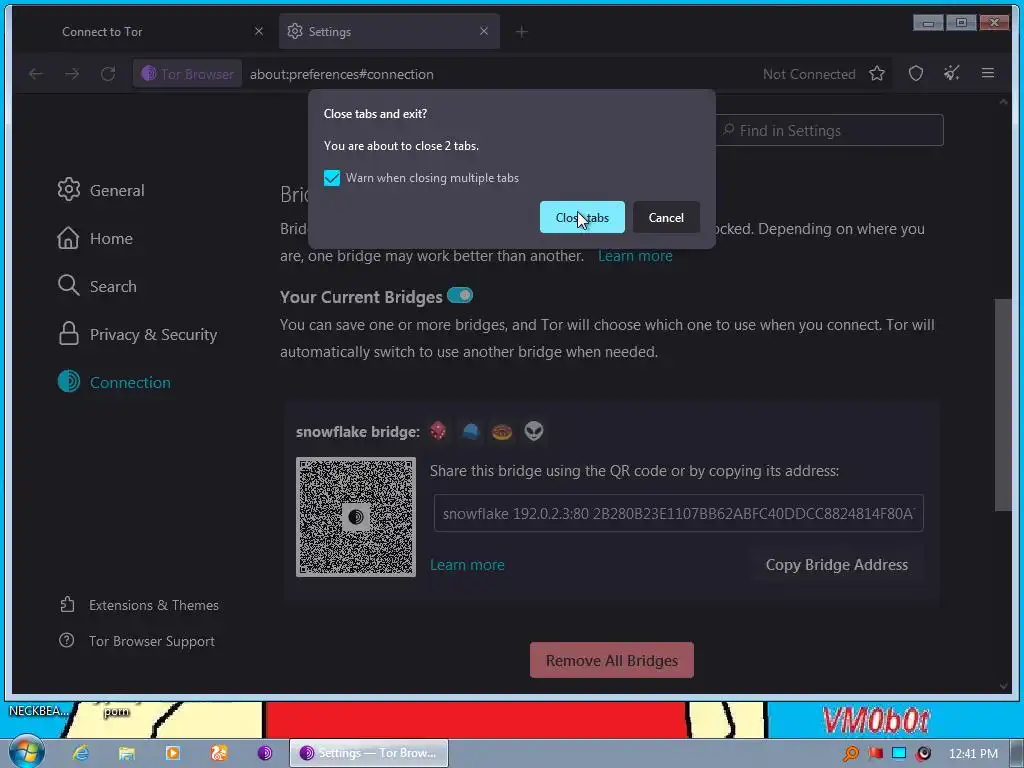
Task: Close the Settings tab
Action: point(484,31)
